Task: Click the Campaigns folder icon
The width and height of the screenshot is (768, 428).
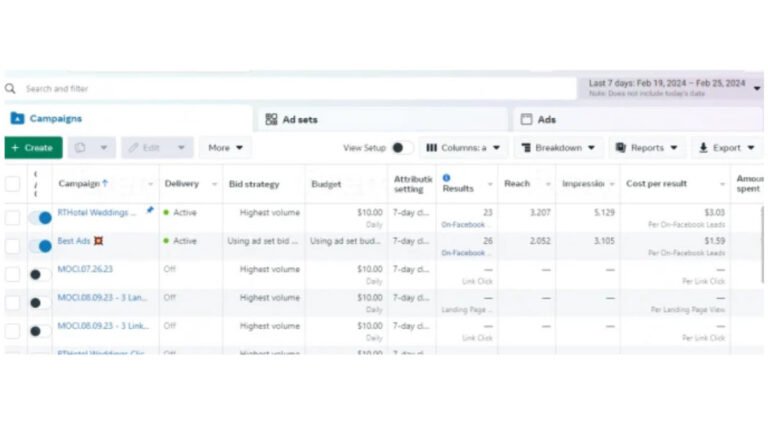Action: point(17,119)
